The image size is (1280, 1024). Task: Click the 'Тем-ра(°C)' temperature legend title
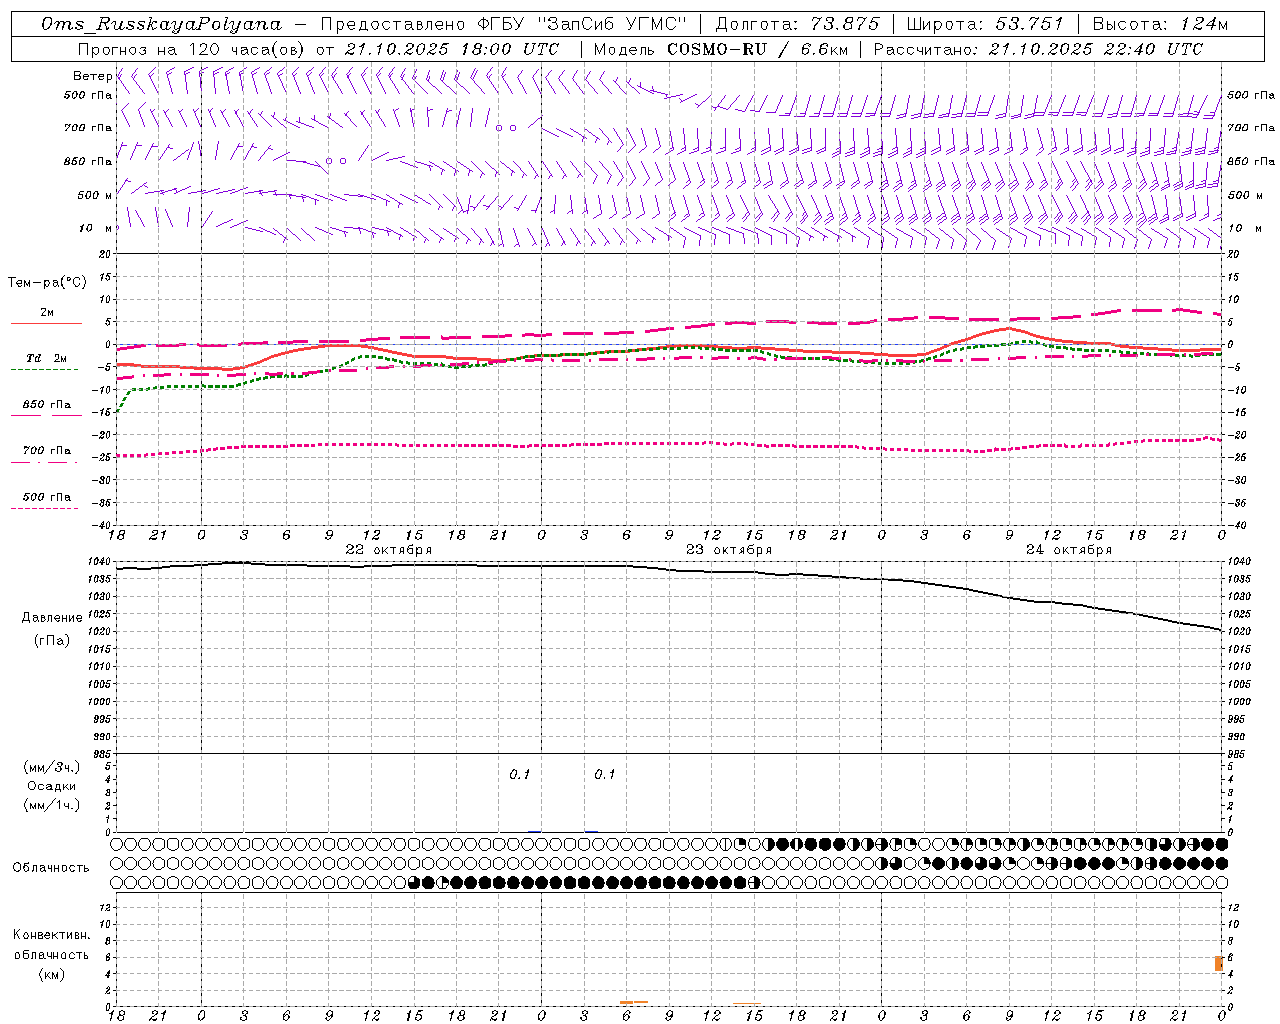tap(47, 283)
